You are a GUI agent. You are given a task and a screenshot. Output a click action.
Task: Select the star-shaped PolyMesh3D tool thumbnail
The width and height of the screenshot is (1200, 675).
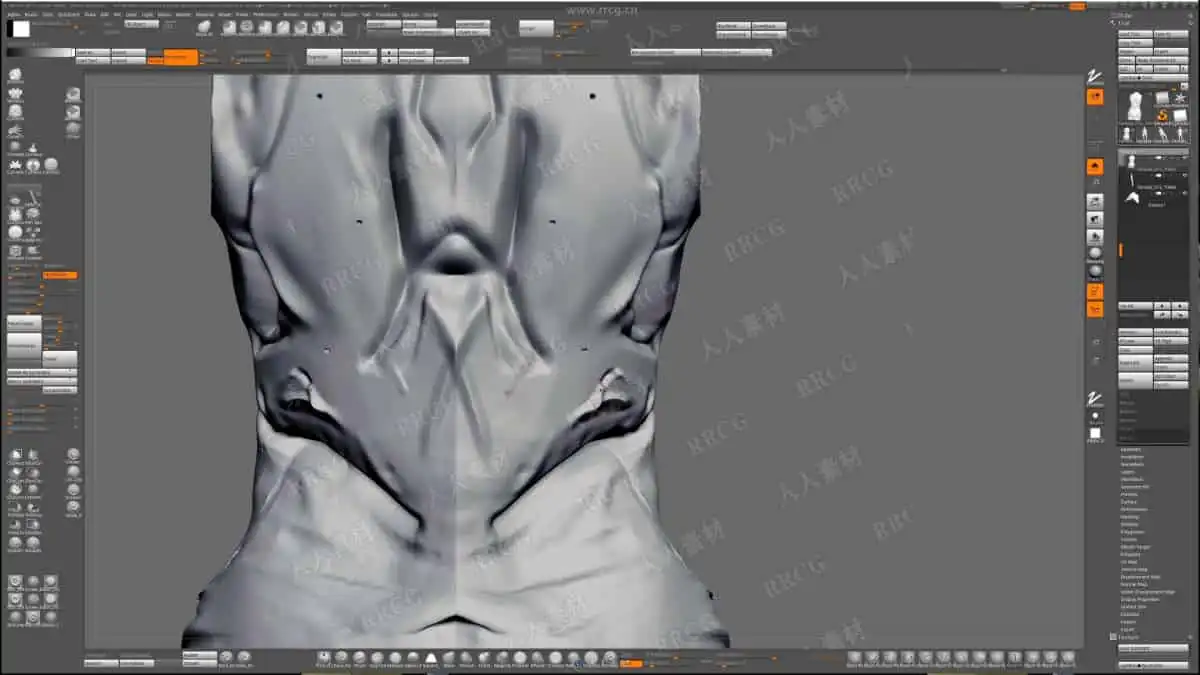click(1179, 97)
